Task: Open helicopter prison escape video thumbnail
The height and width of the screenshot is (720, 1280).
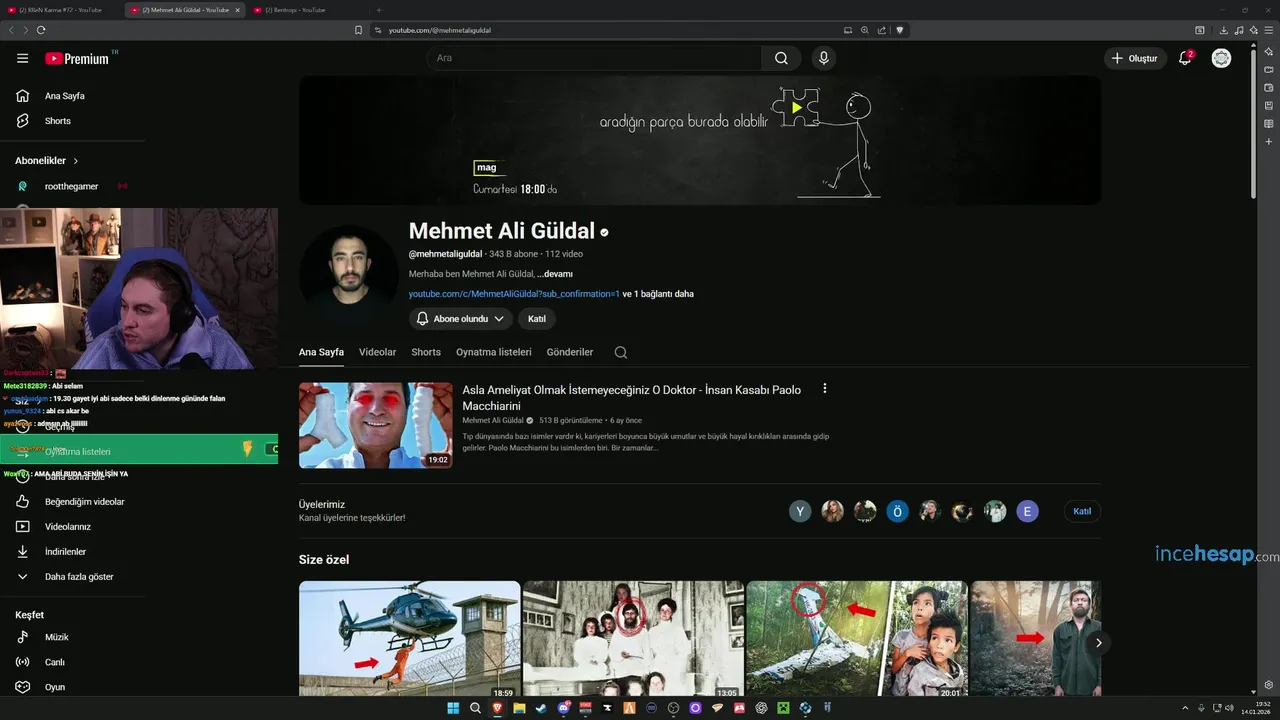Action: click(x=409, y=640)
